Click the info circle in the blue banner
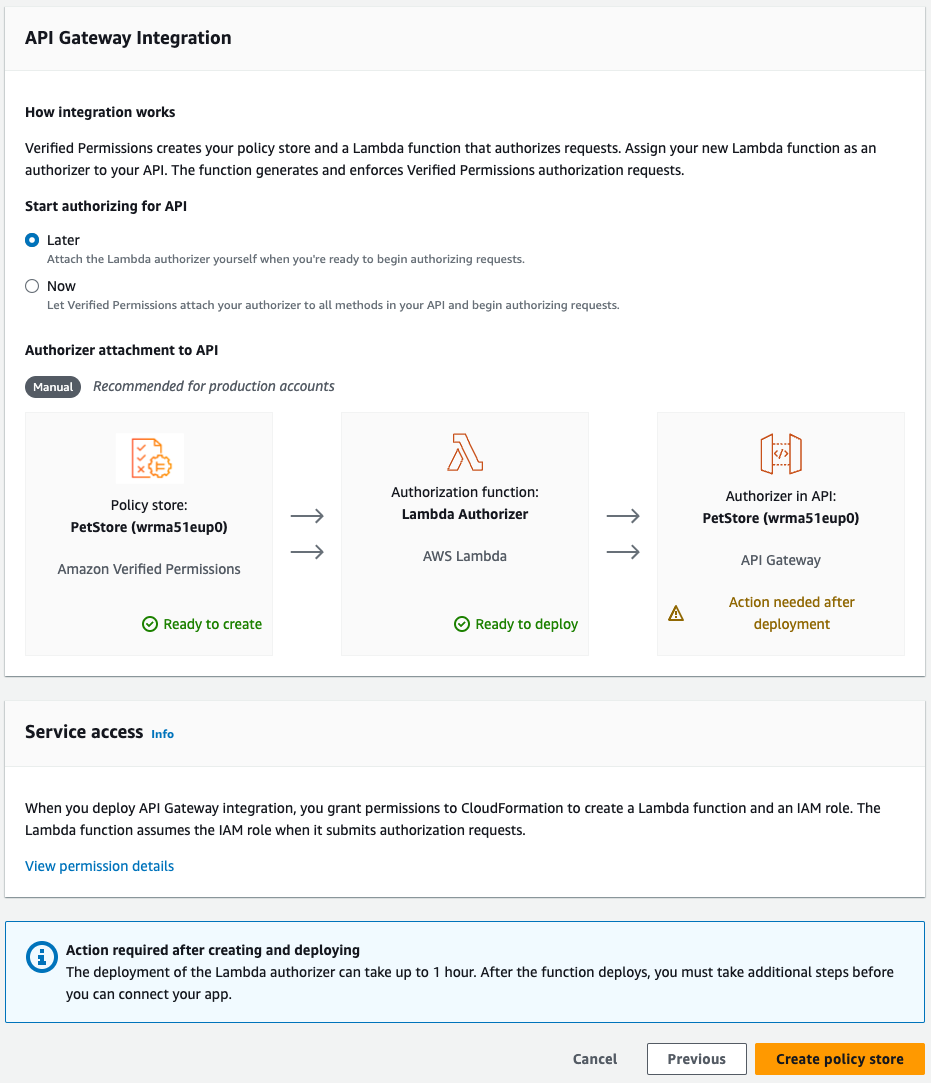Image resolution: width=931 pixels, height=1083 pixels. [x=41, y=956]
